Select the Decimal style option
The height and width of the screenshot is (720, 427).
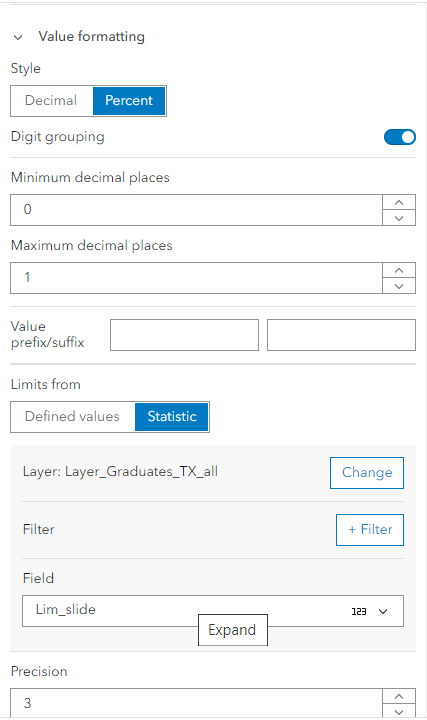(x=51, y=101)
